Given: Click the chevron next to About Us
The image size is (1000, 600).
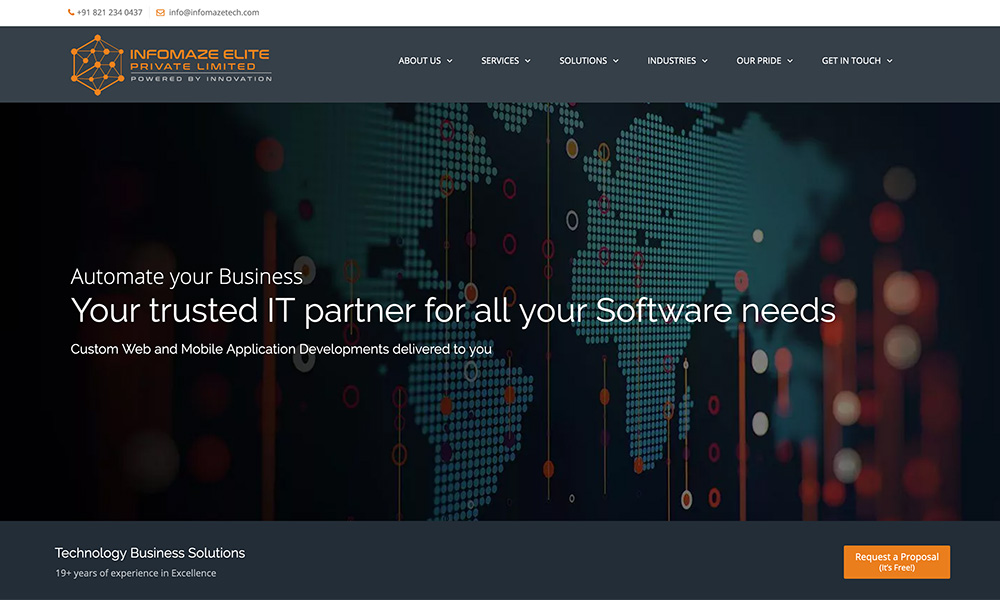Looking at the screenshot, I should (x=449, y=61).
